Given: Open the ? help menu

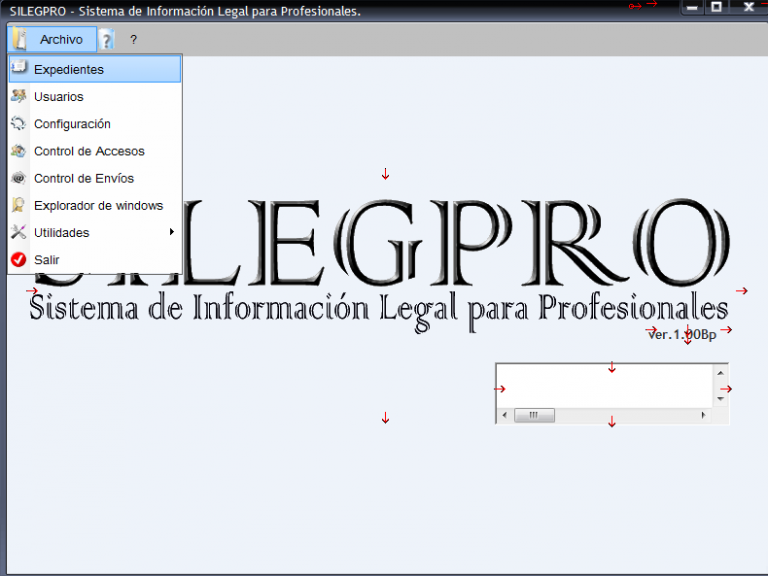Looking at the screenshot, I should tap(133, 40).
